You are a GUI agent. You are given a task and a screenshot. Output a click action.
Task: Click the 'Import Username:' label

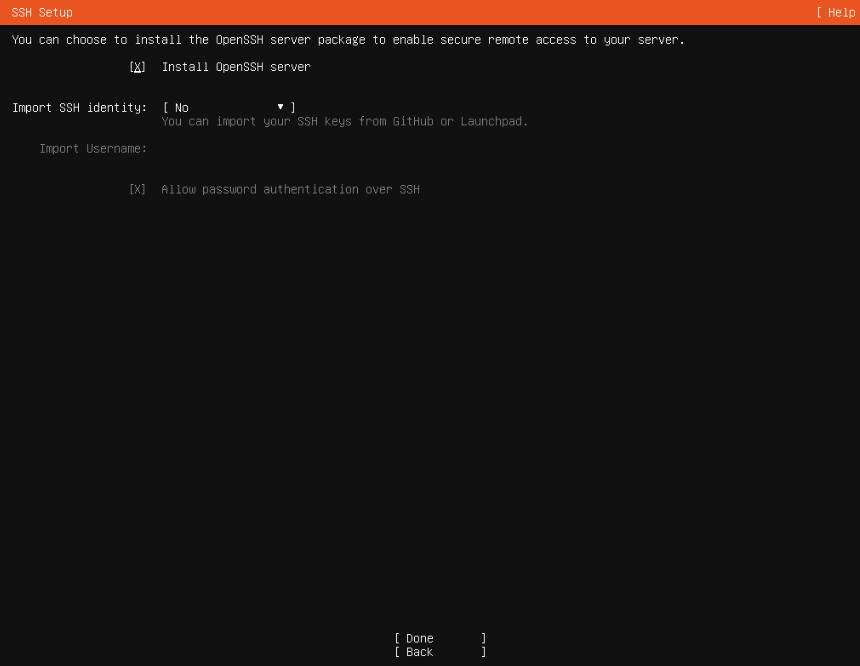coord(93,149)
